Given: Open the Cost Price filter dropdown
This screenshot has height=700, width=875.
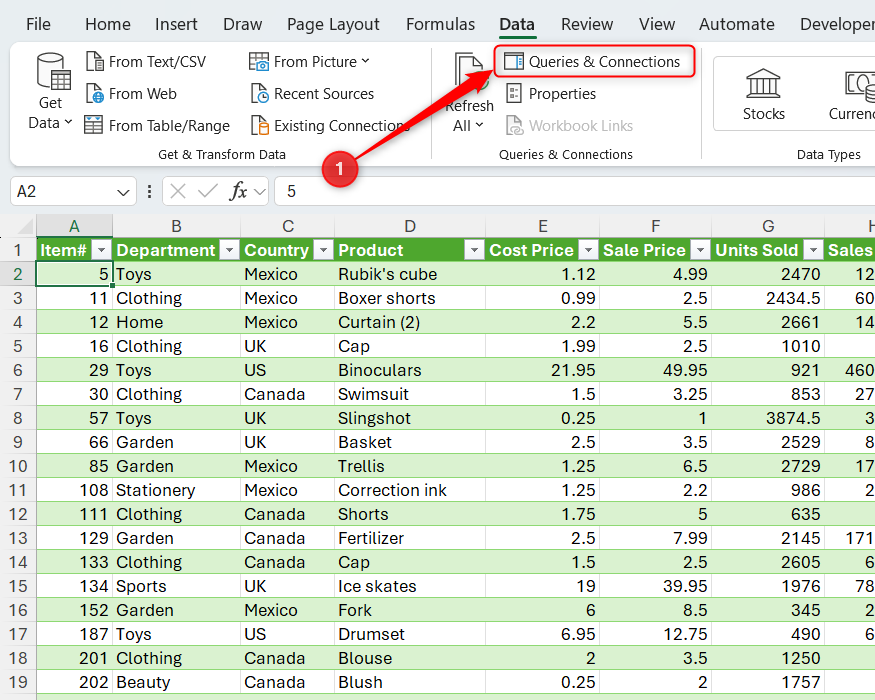Looking at the screenshot, I should [x=588, y=250].
